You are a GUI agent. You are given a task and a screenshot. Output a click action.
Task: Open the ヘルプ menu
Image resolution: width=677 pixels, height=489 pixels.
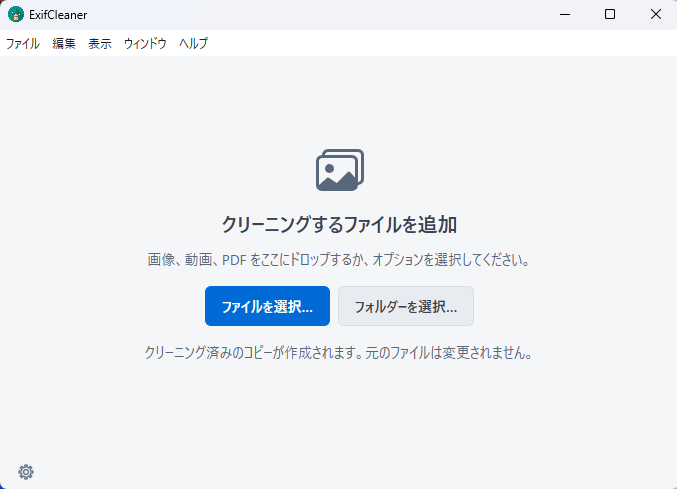pyautogui.click(x=193, y=43)
